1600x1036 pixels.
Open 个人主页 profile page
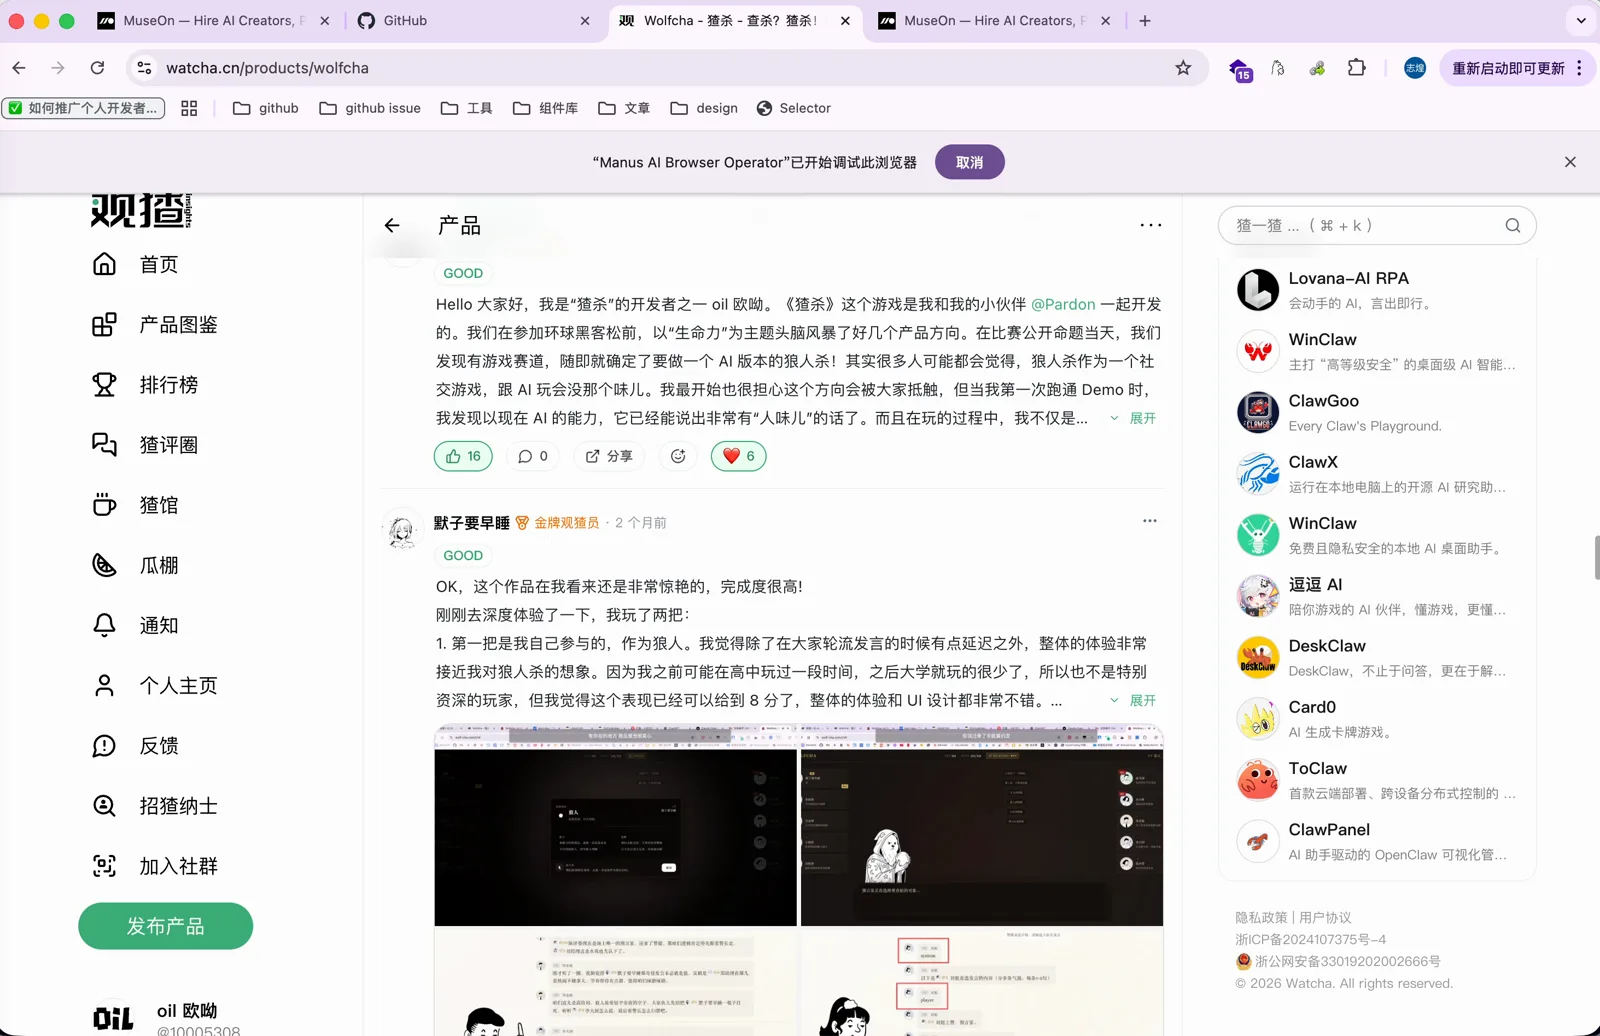[155, 685]
